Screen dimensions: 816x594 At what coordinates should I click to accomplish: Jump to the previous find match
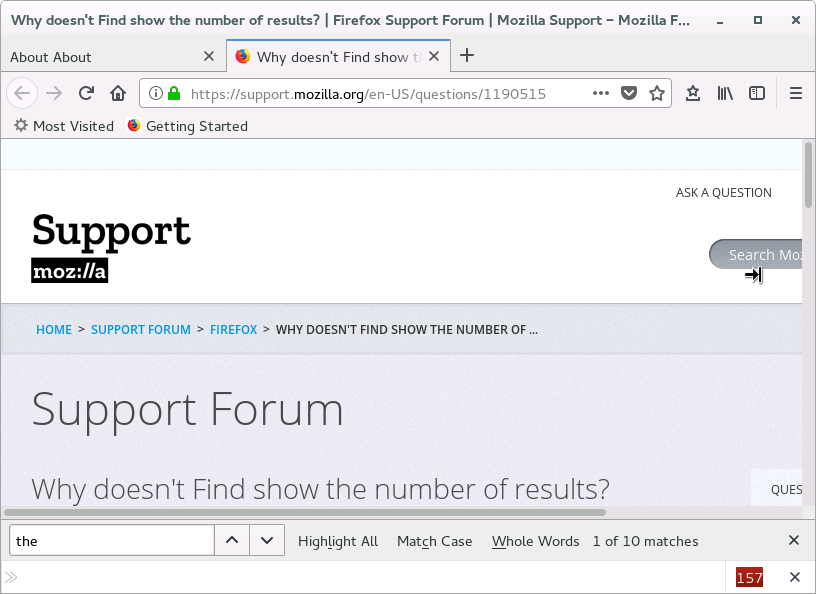tap(232, 541)
